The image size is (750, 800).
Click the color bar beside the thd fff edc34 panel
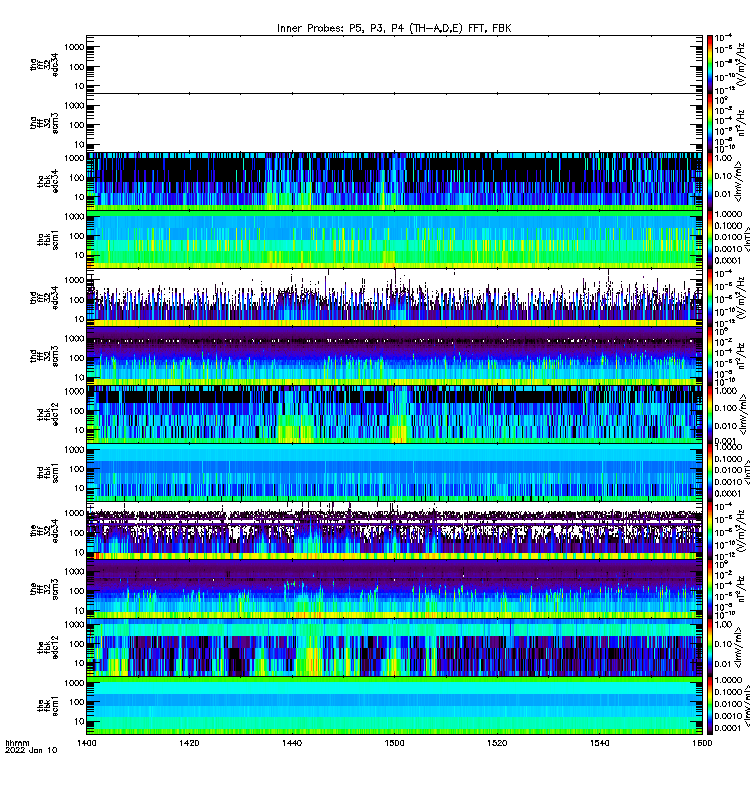click(710, 297)
